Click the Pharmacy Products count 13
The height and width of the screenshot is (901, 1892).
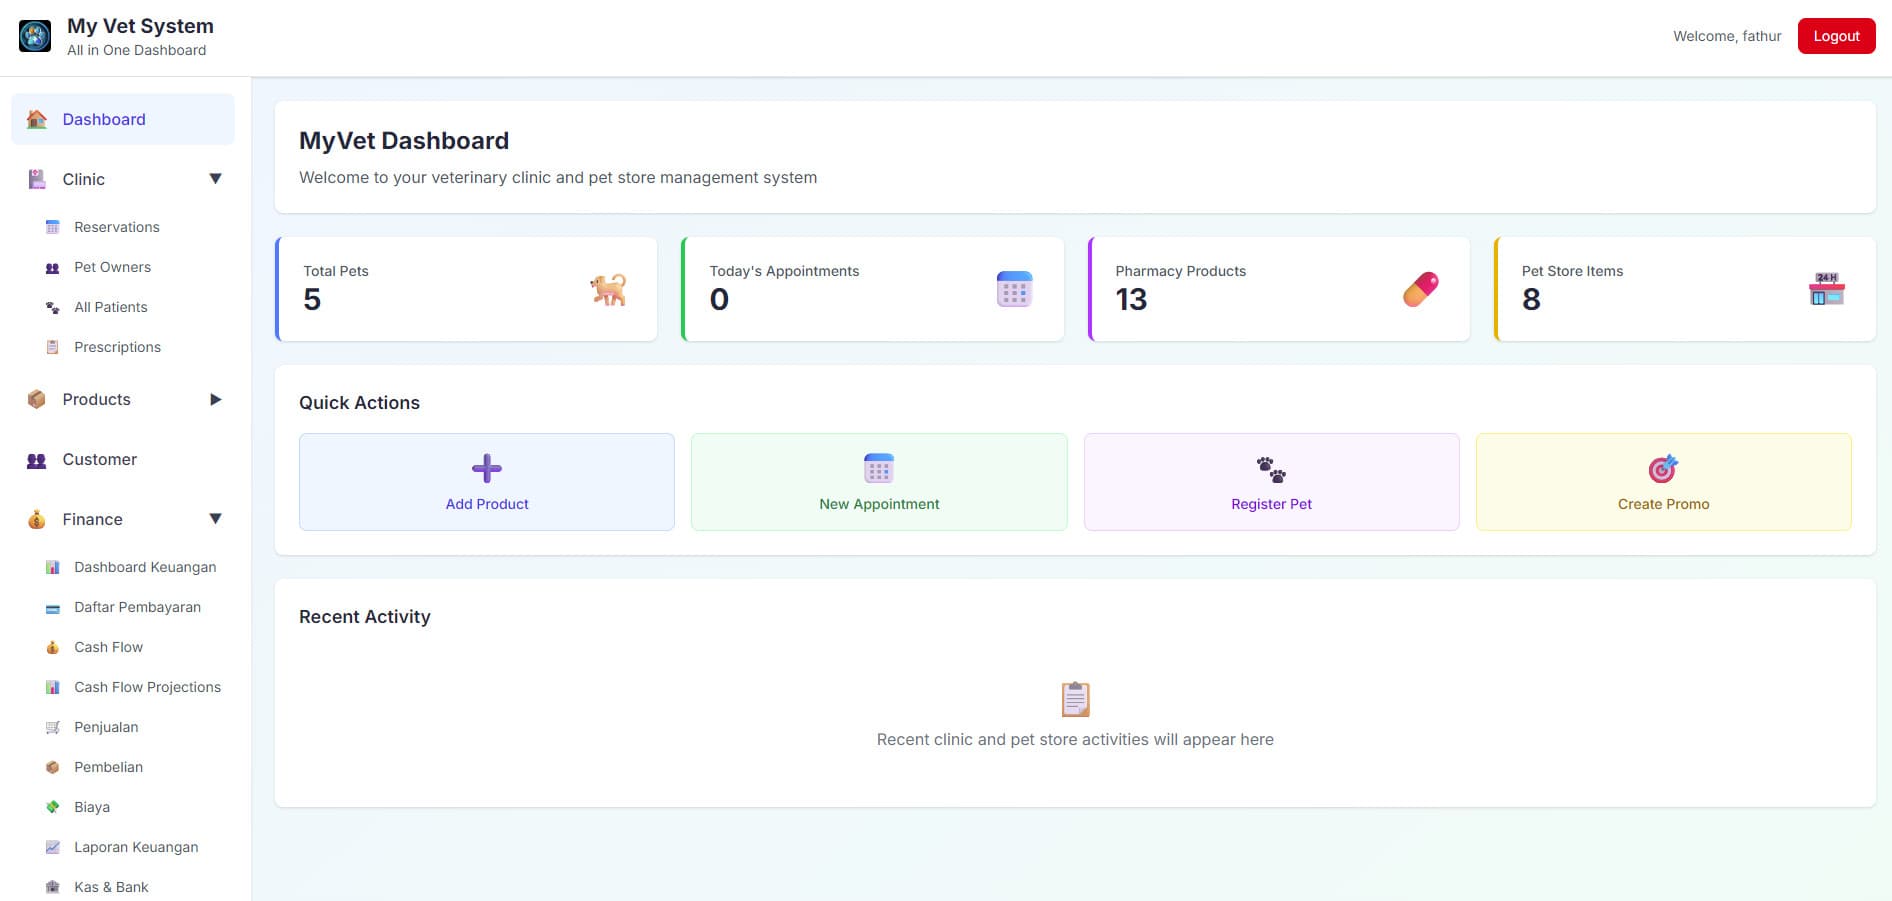(x=1131, y=299)
